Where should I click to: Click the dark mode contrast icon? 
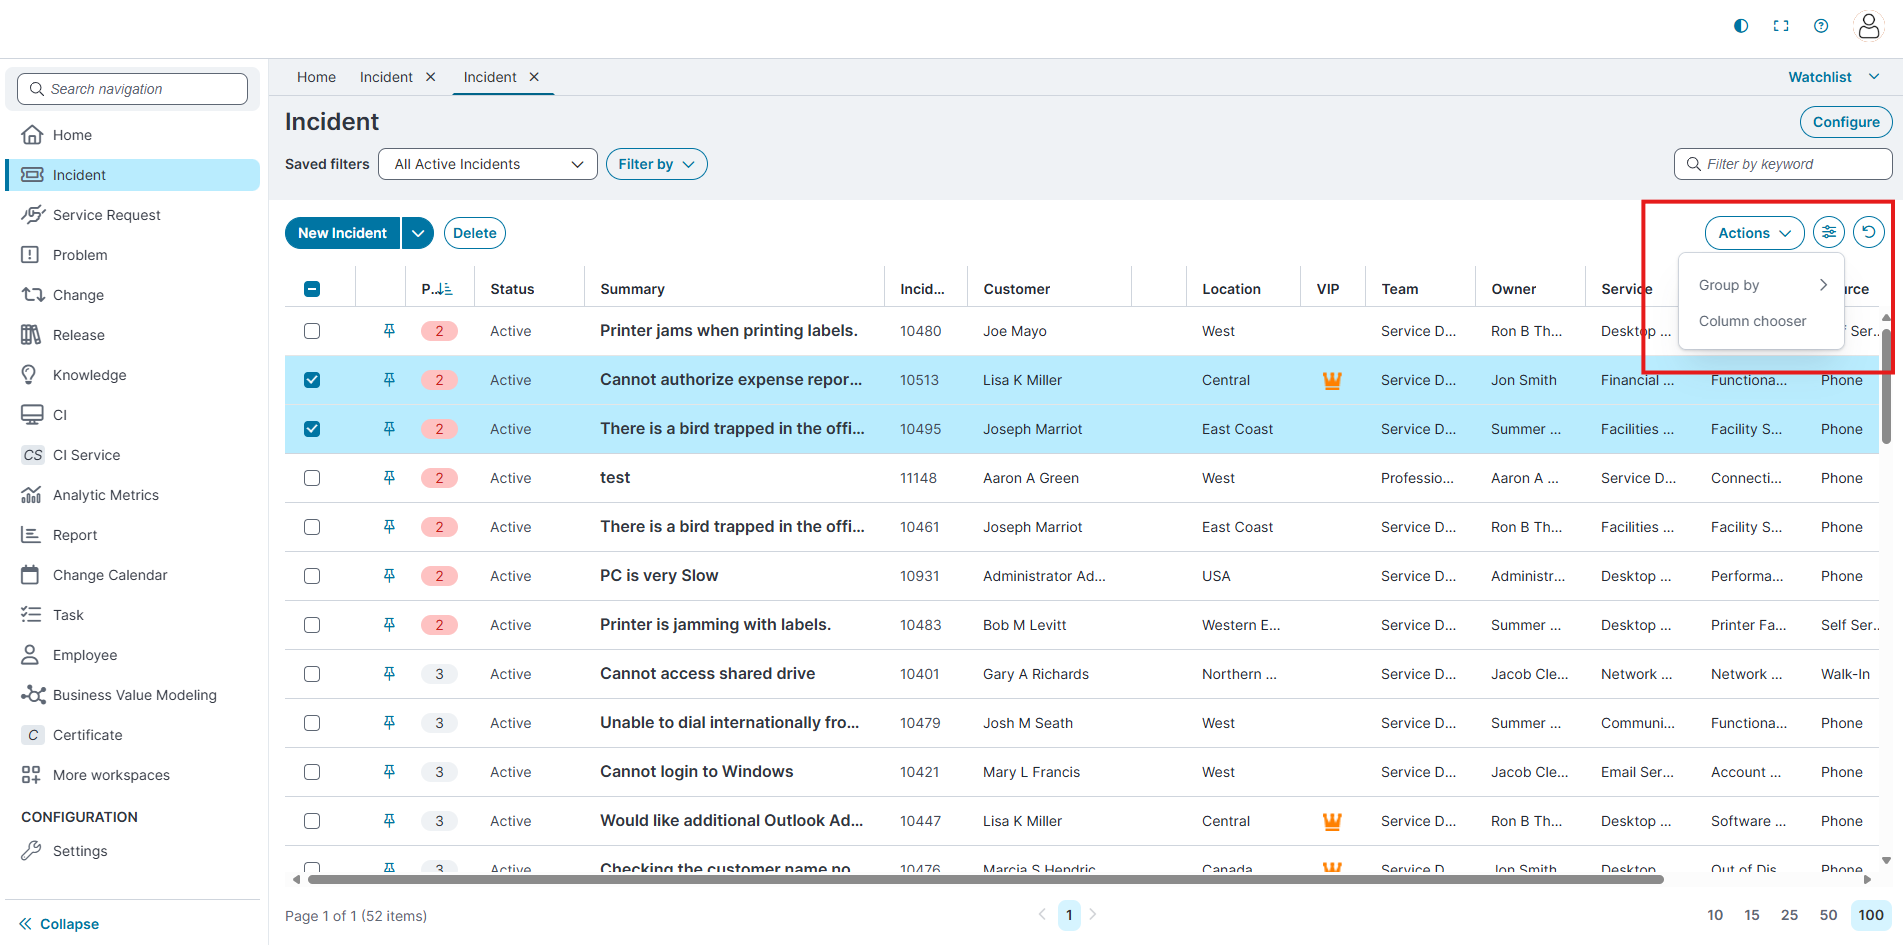pos(1741,26)
